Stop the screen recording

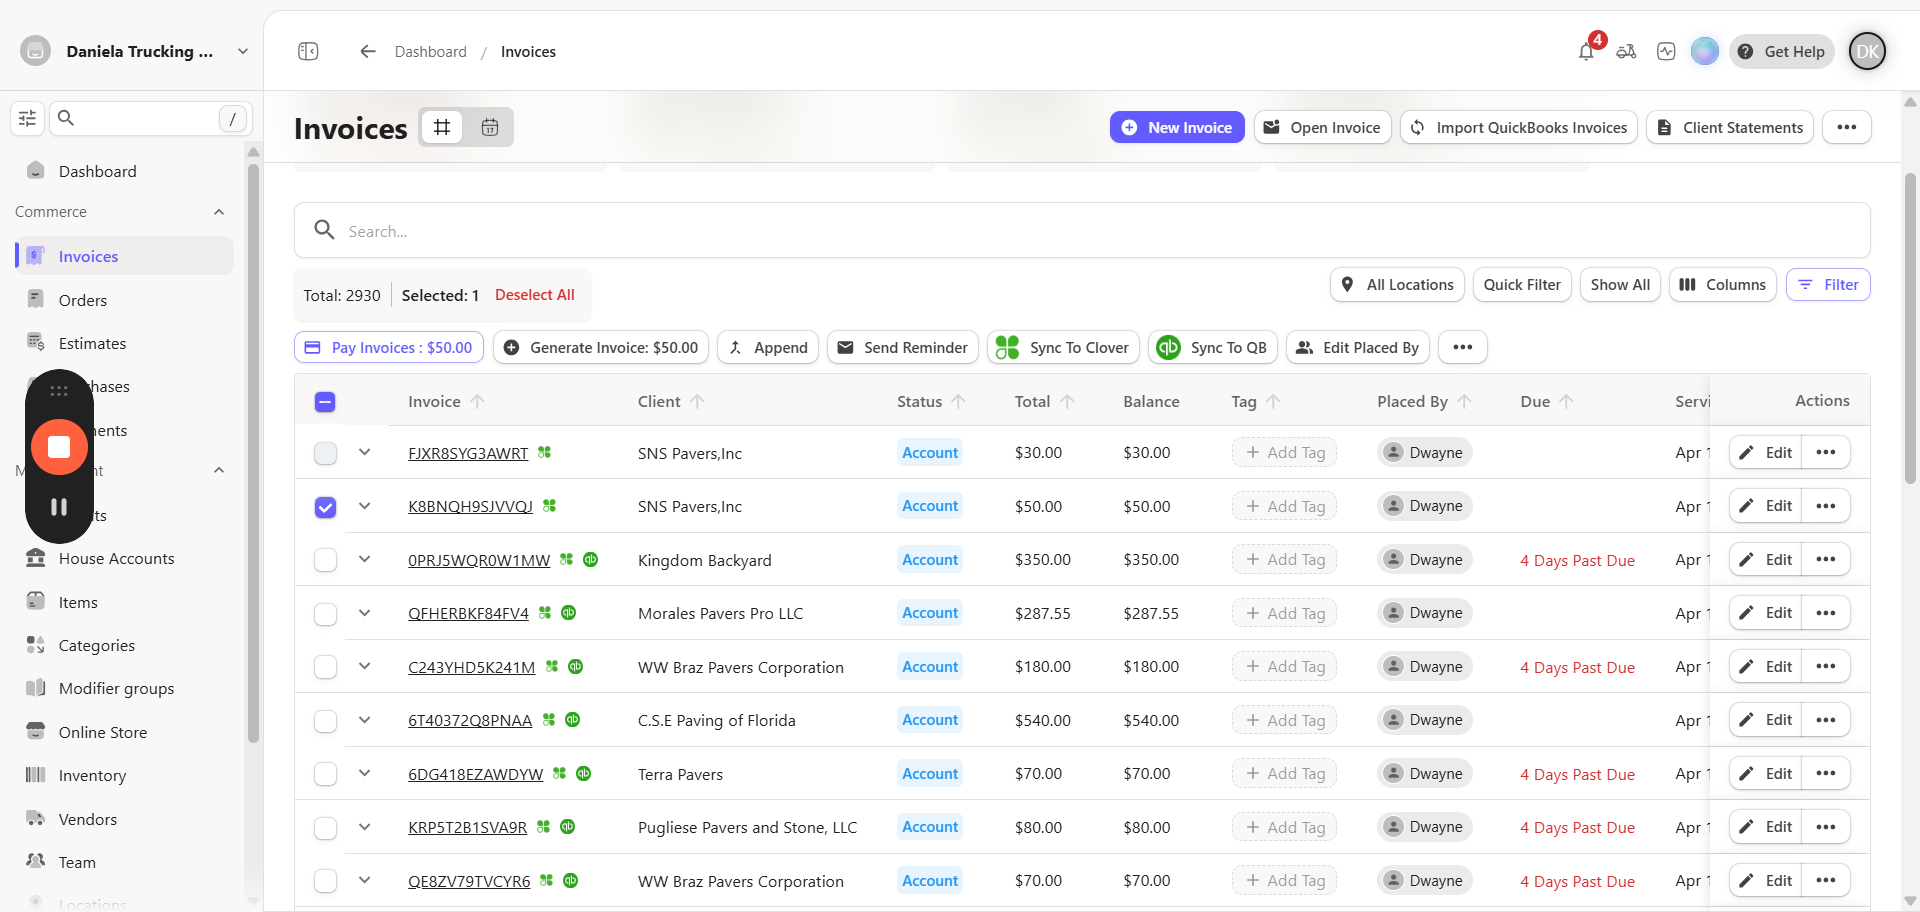[x=59, y=447]
